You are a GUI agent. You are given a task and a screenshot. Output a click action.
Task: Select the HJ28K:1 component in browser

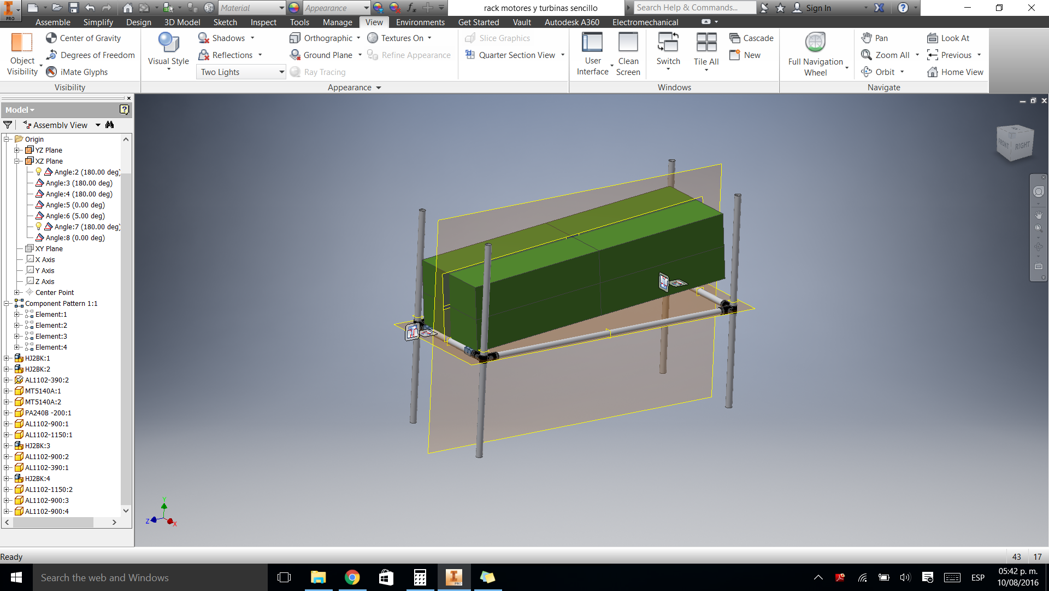coord(38,357)
